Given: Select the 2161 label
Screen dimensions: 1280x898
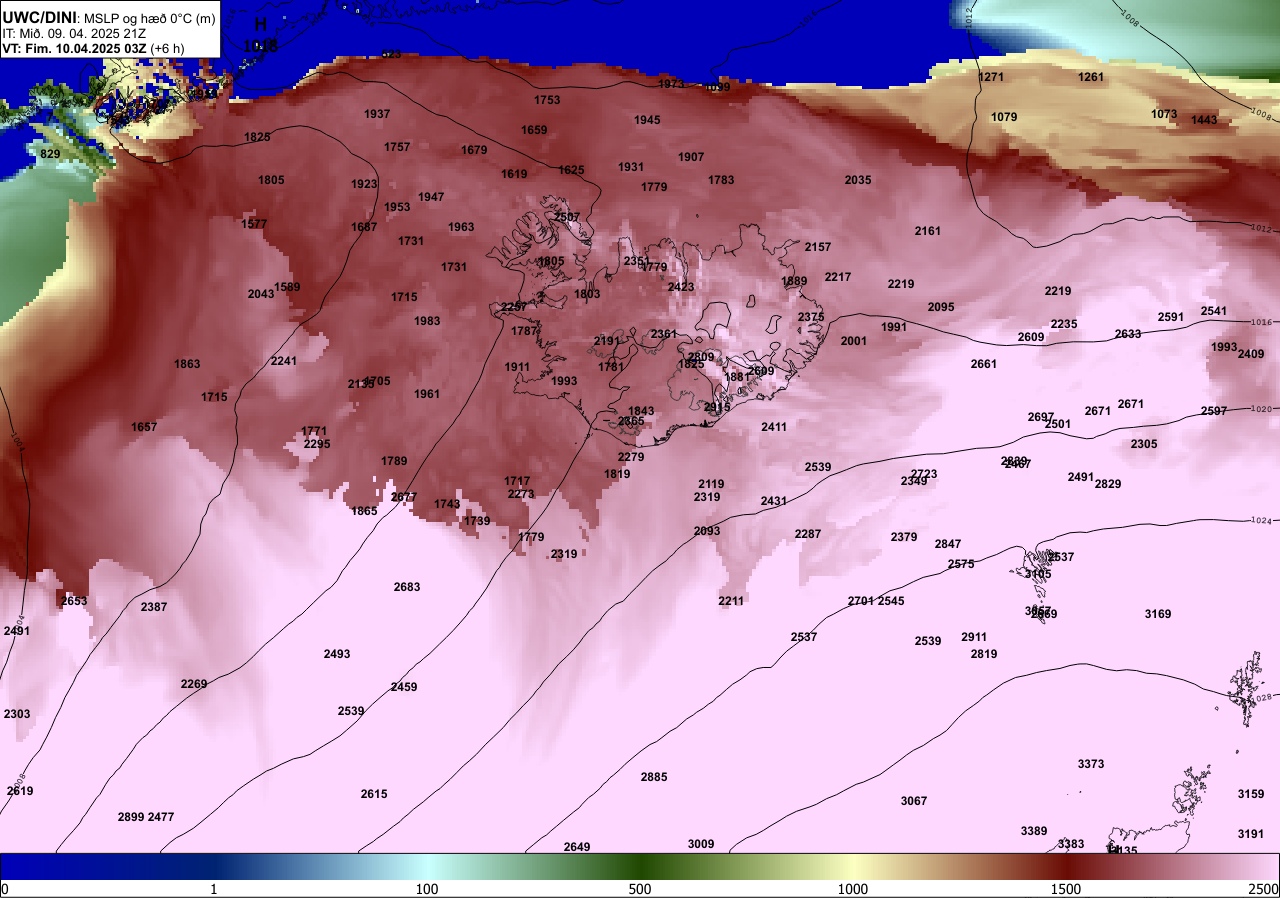Looking at the screenshot, I should [928, 231].
